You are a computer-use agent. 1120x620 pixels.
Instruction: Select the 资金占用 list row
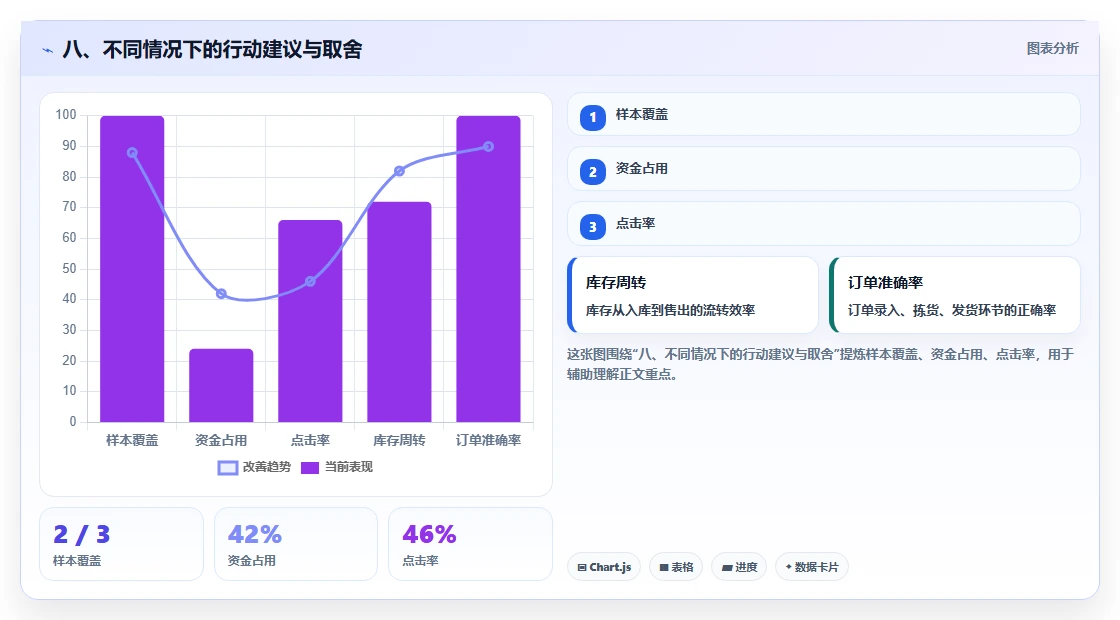click(x=824, y=169)
